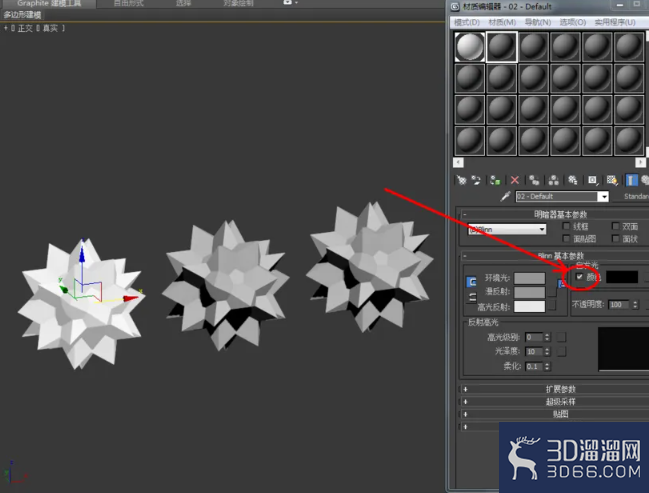Image resolution: width=649 pixels, height=493 pixels.
Task: Click the eyedropper pick-material icon
Action: (x=505, y=196)
